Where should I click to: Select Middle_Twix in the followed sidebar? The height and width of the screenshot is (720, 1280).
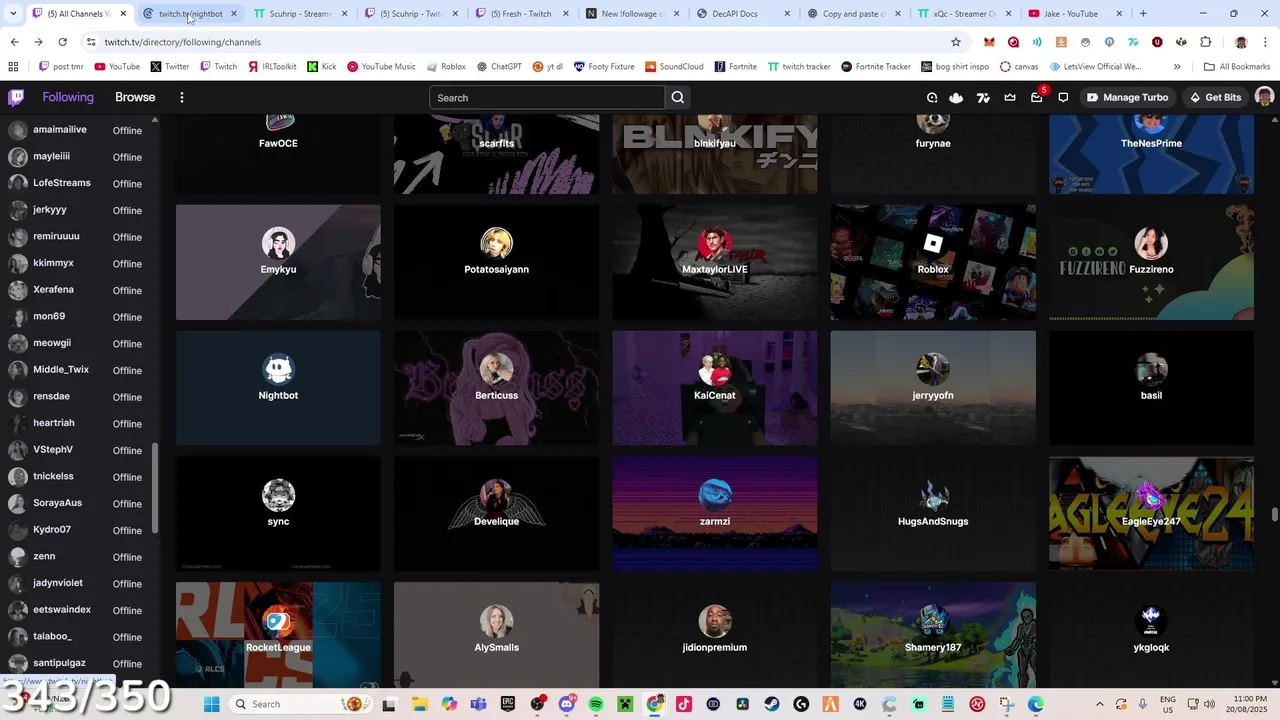[x=76, y=370]
